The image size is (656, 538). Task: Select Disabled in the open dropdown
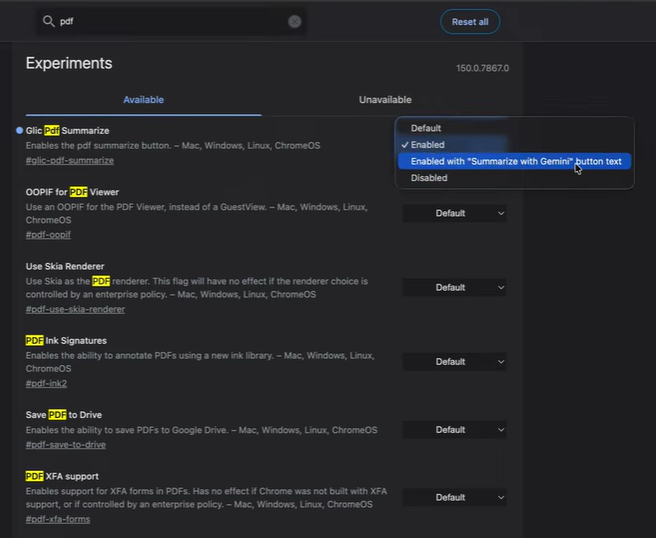pyautogui.click(x=514, y=178)
